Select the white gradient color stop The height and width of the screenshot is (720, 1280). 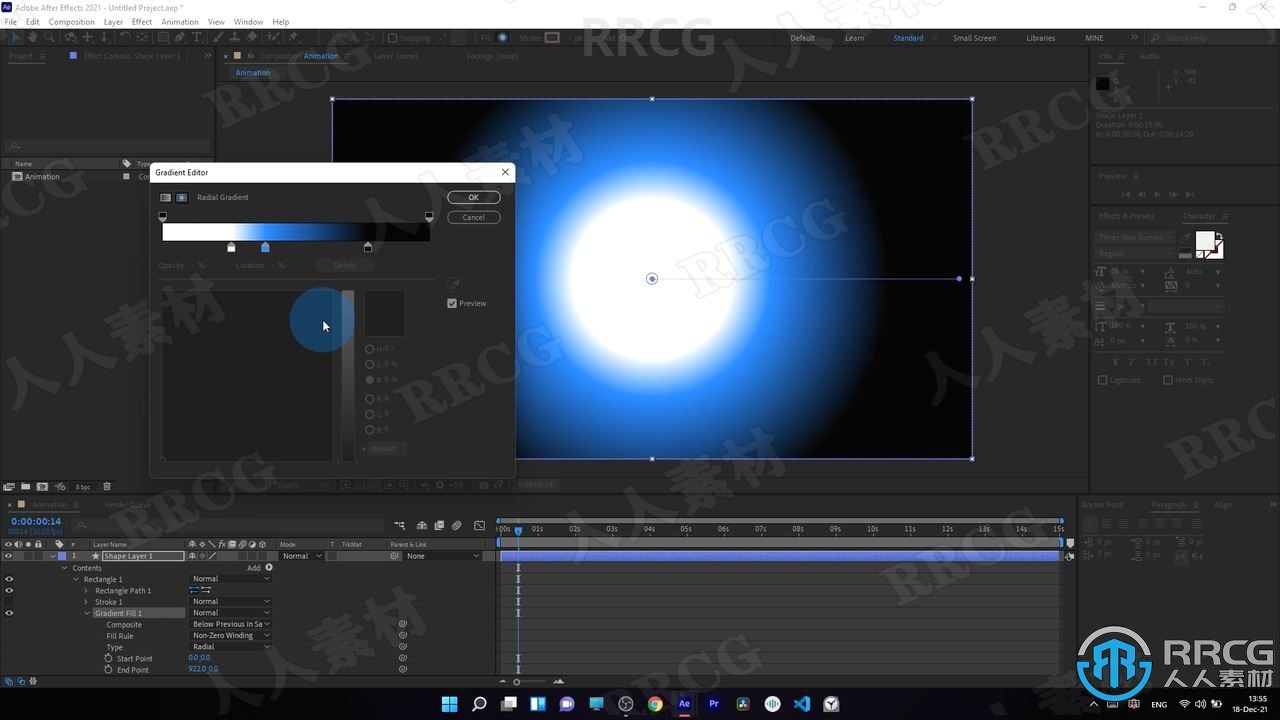coord(231,247)
